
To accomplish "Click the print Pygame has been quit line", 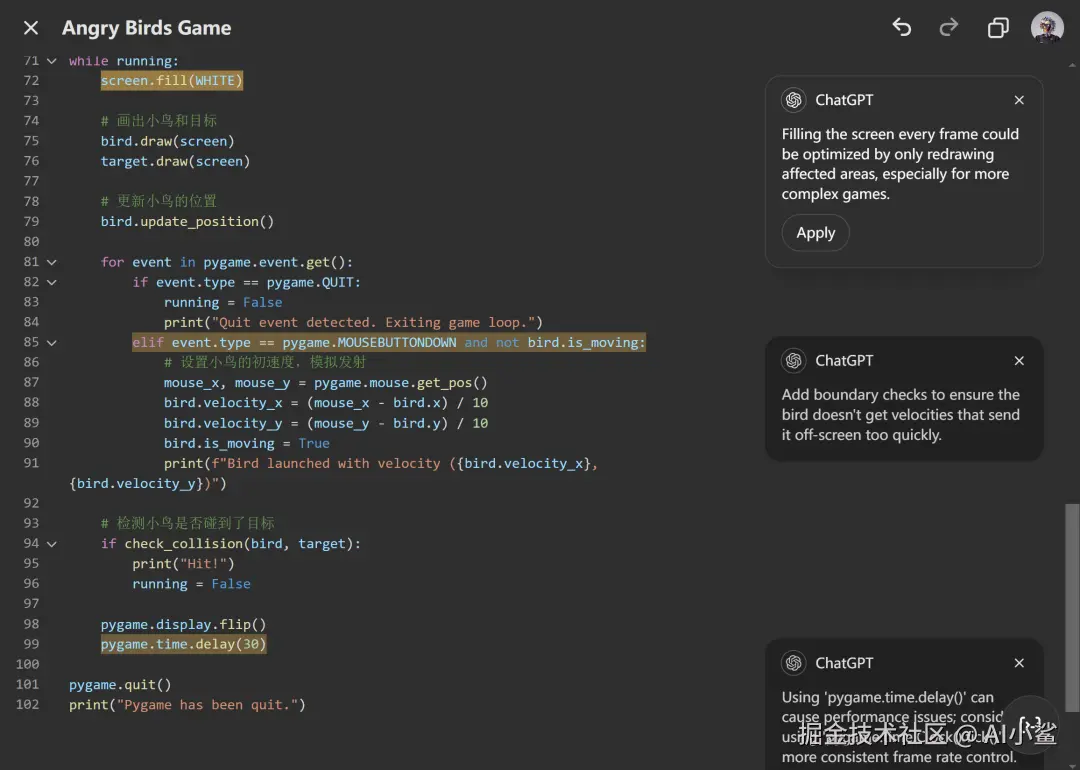I will (187, 705).
